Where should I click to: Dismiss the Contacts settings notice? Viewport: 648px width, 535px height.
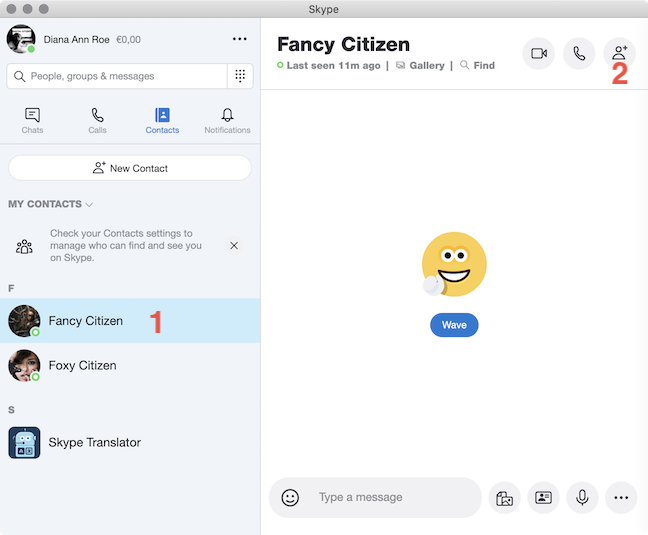pos(234,246)
